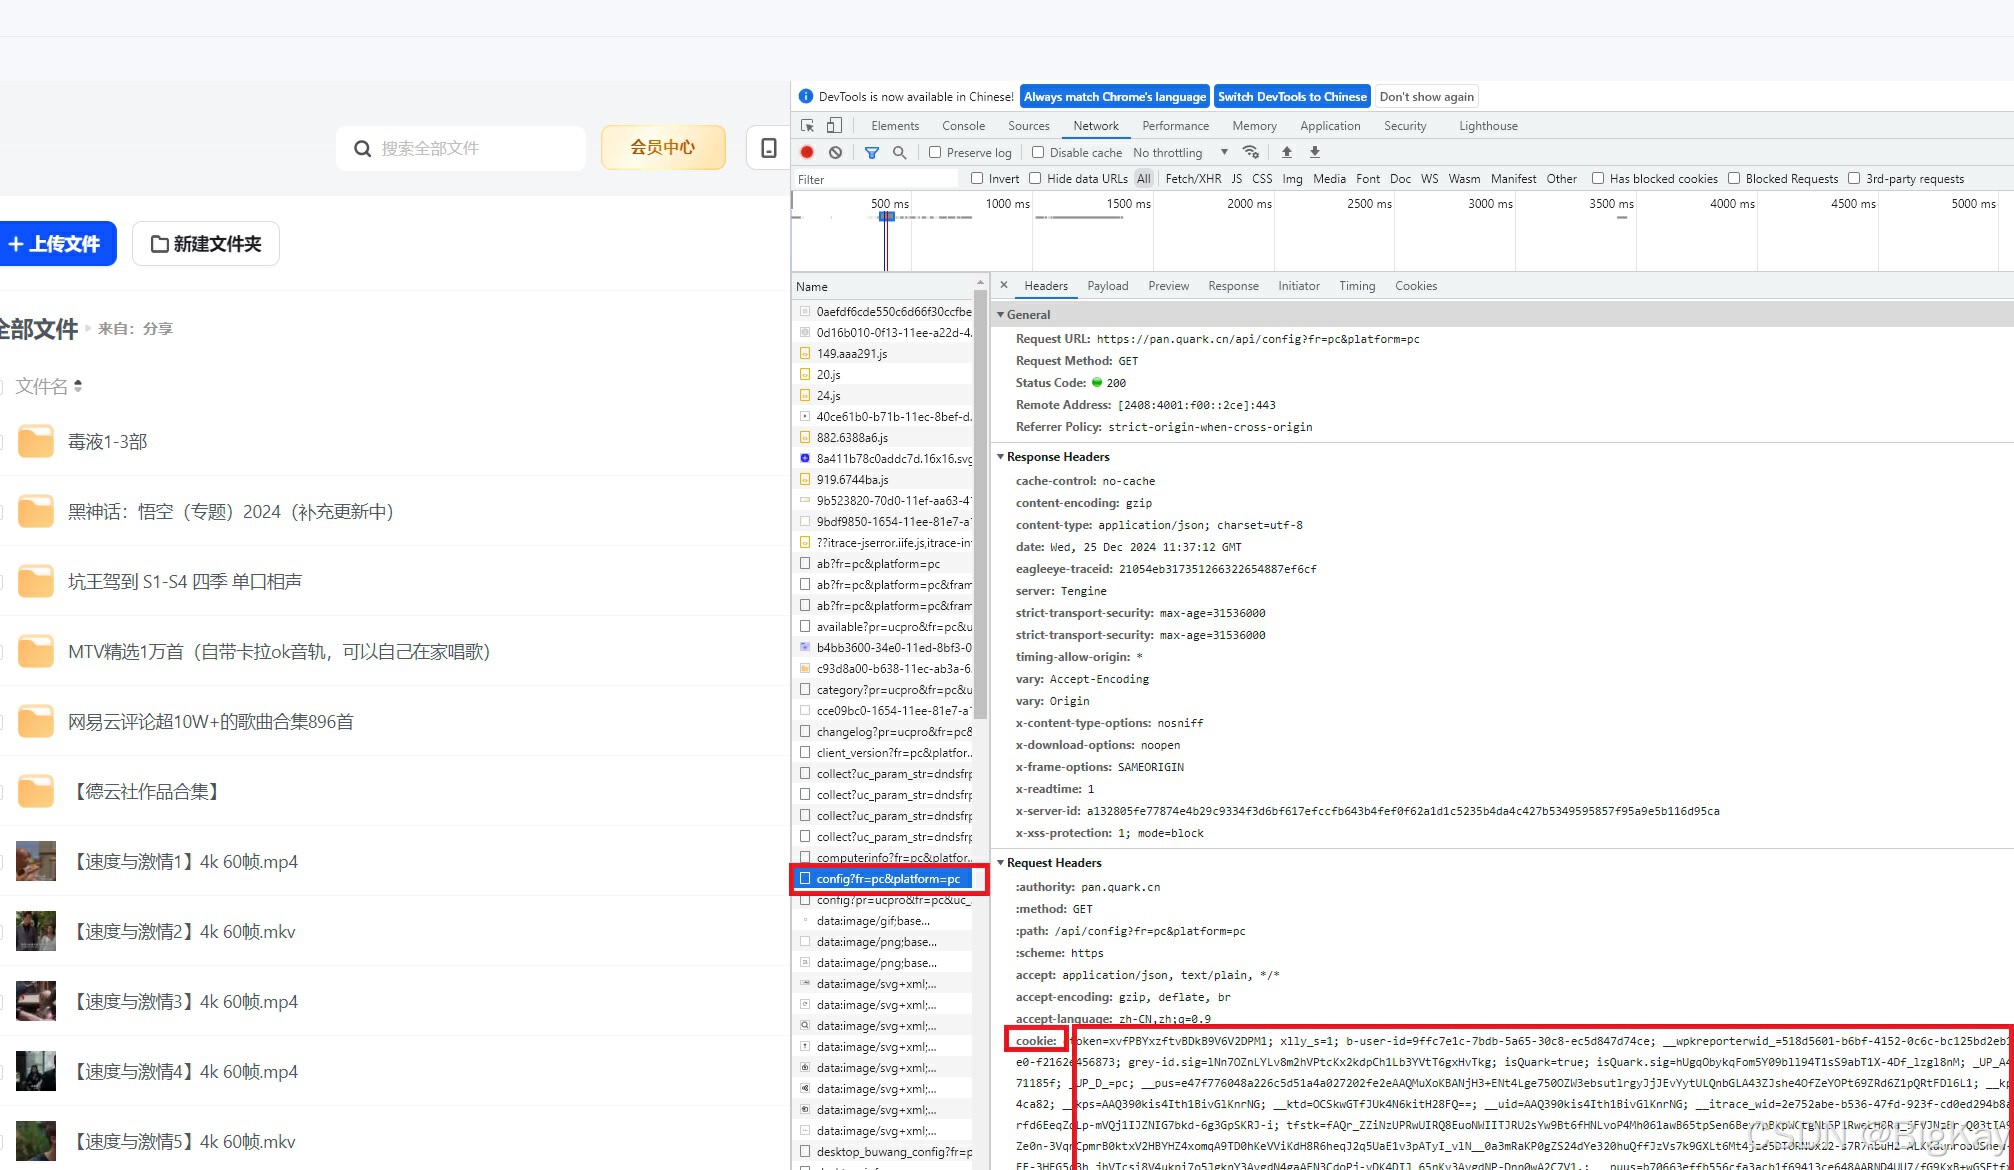
Task: Click the inspect element selector icon
Action: click(x=807, y=125)
